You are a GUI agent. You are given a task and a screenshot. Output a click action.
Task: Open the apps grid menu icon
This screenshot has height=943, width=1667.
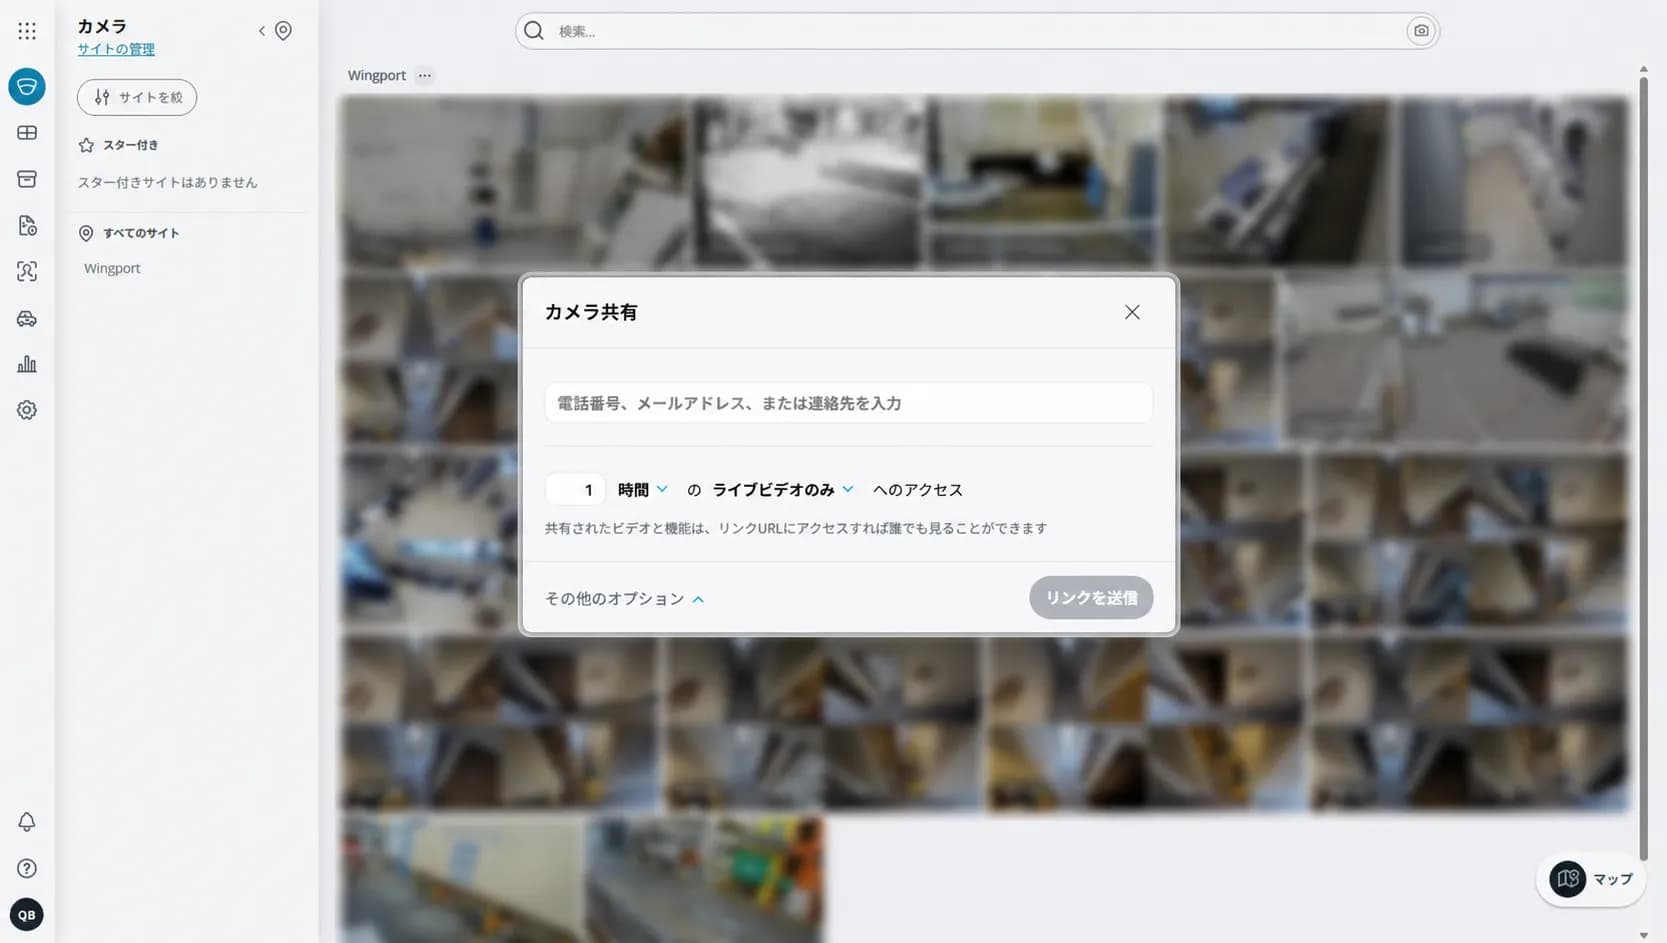click(27, 31)
